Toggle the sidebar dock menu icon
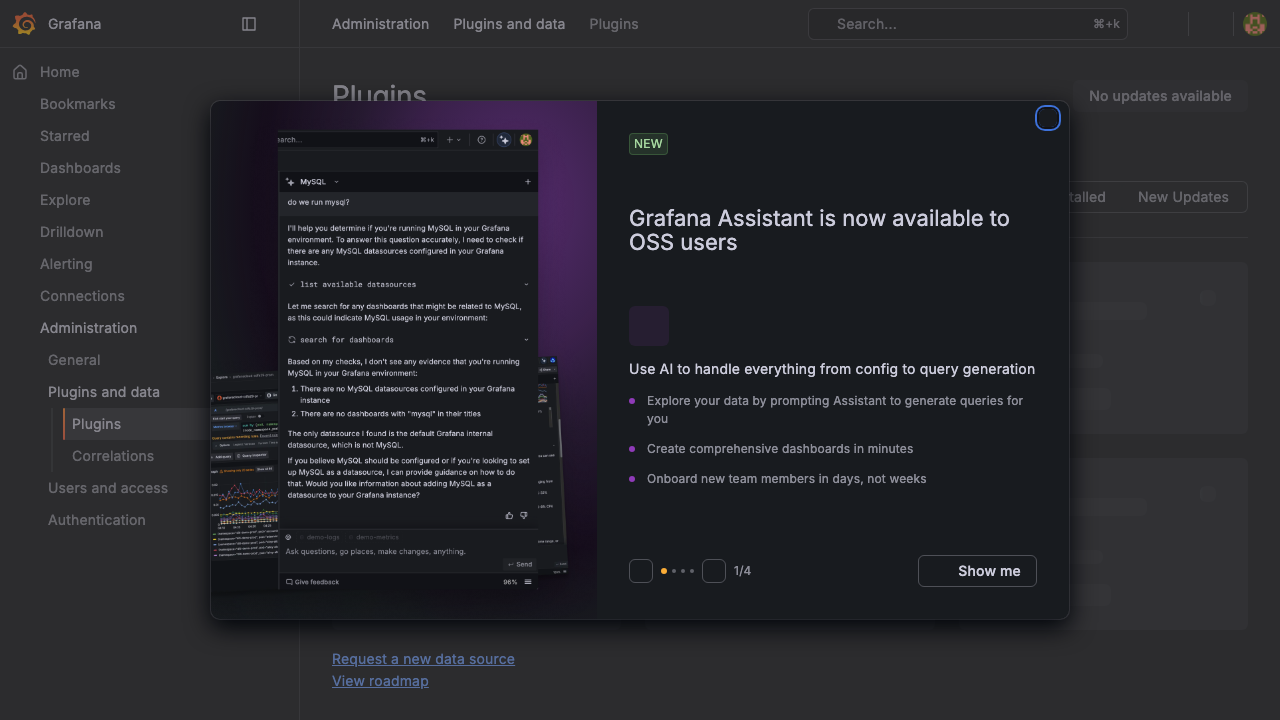 [x=249, y=24]
